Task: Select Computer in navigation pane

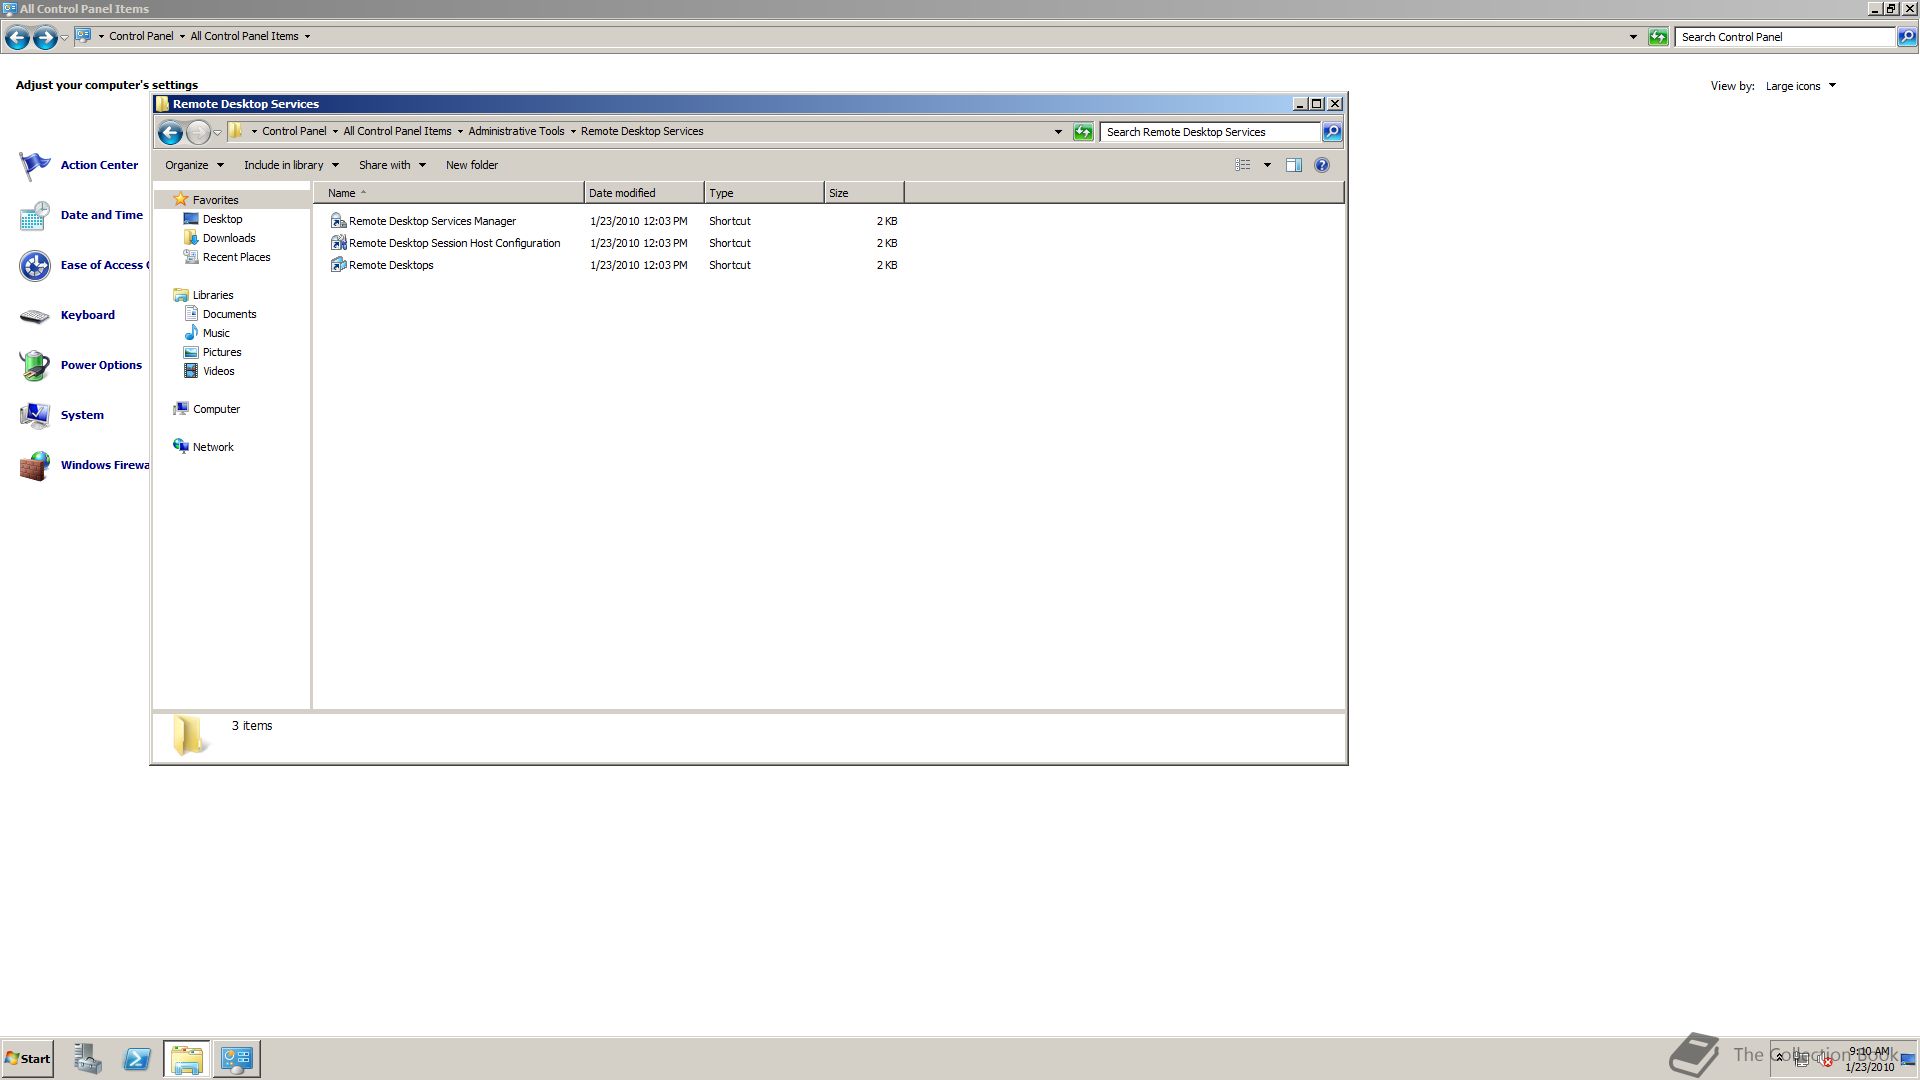Action: coord(207,409)
